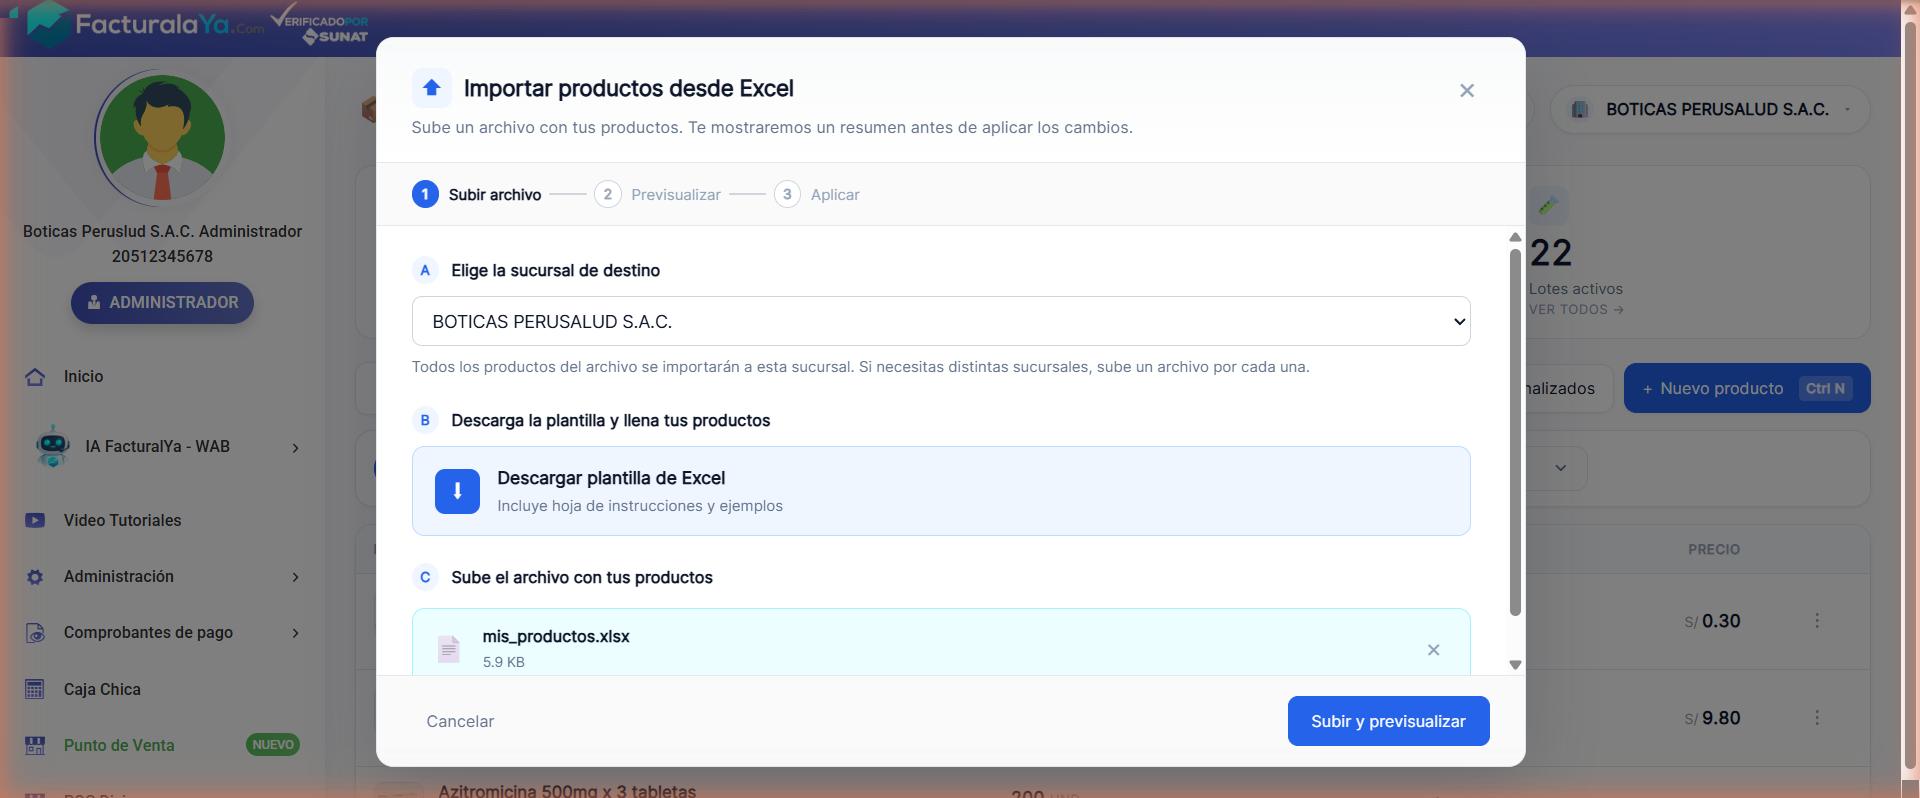The image size is (1920, 798).
Task: Go to step 2 Previsualizar
Action: point(657,194)
